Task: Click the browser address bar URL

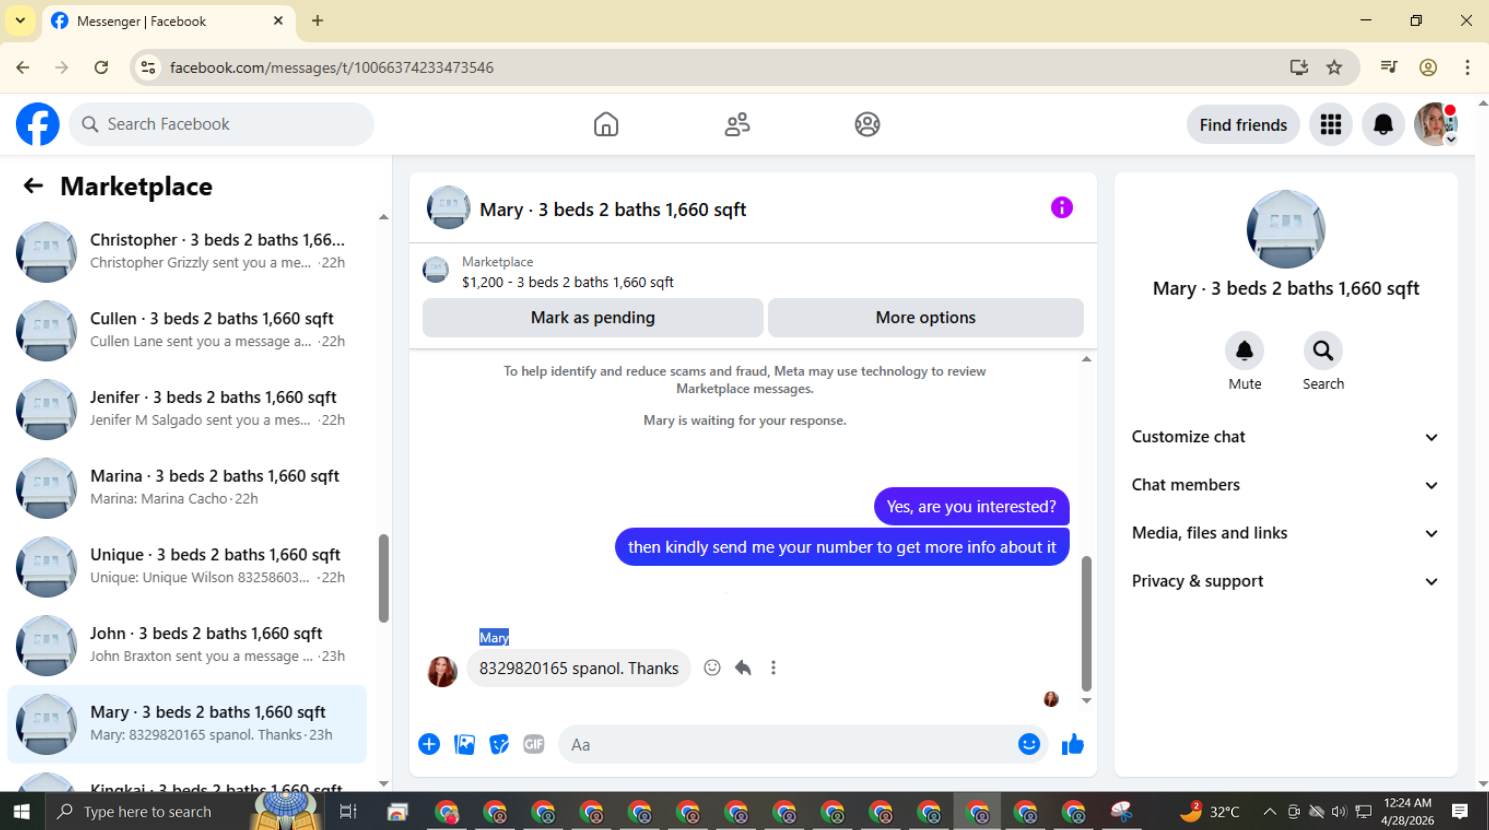Action: click(x=331, y=67)
